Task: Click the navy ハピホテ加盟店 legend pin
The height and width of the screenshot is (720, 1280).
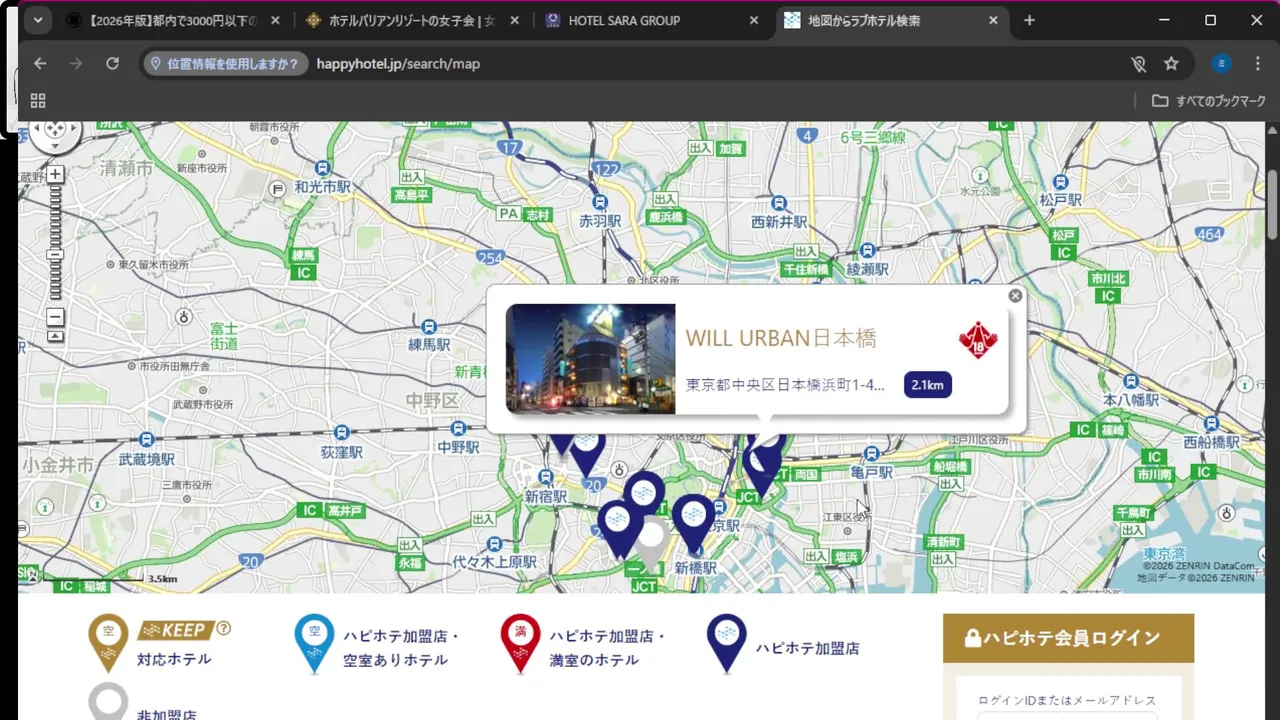Action: [x=727, y=642]
